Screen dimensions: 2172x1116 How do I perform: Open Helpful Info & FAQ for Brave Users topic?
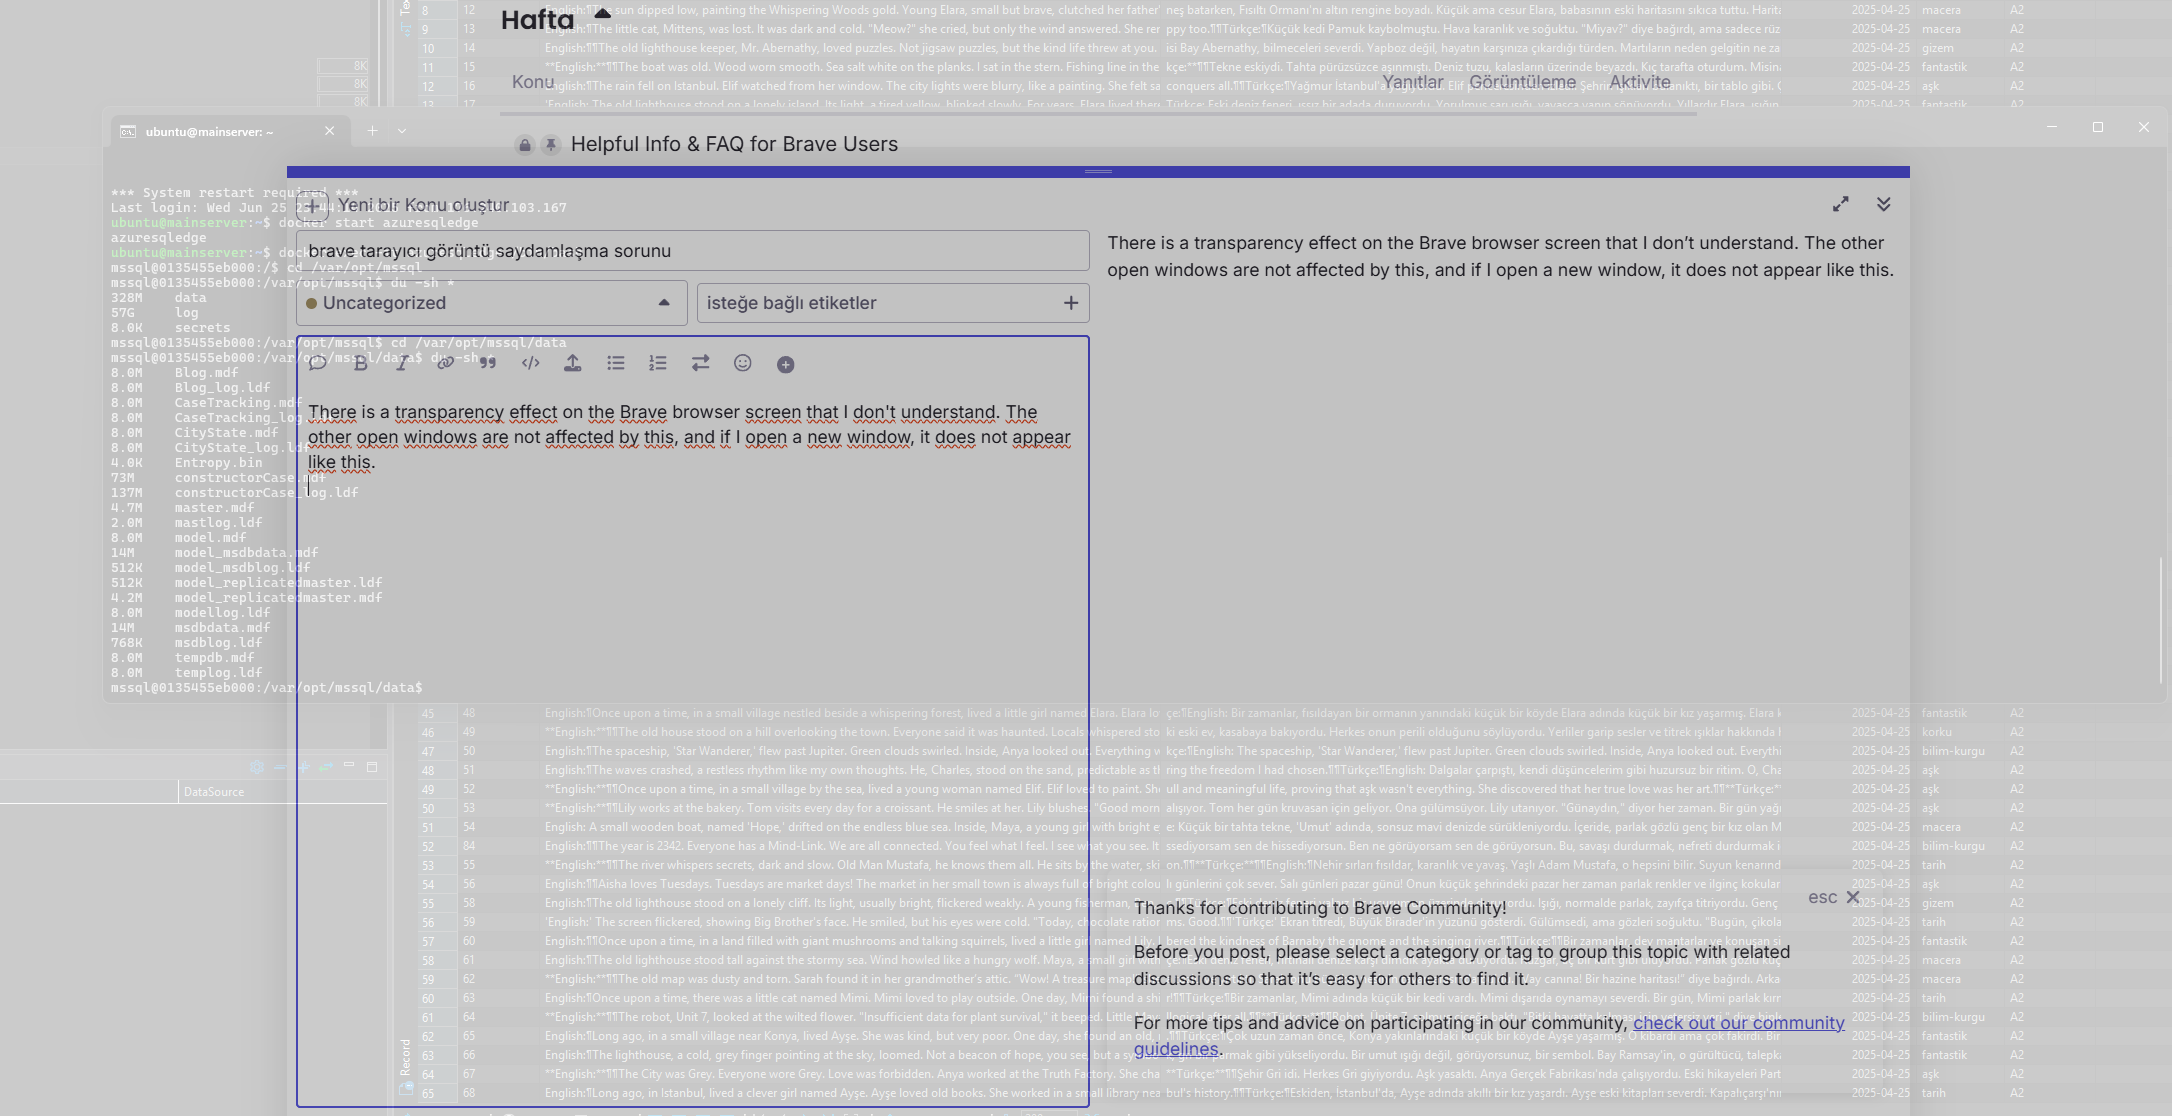(734, 144)
